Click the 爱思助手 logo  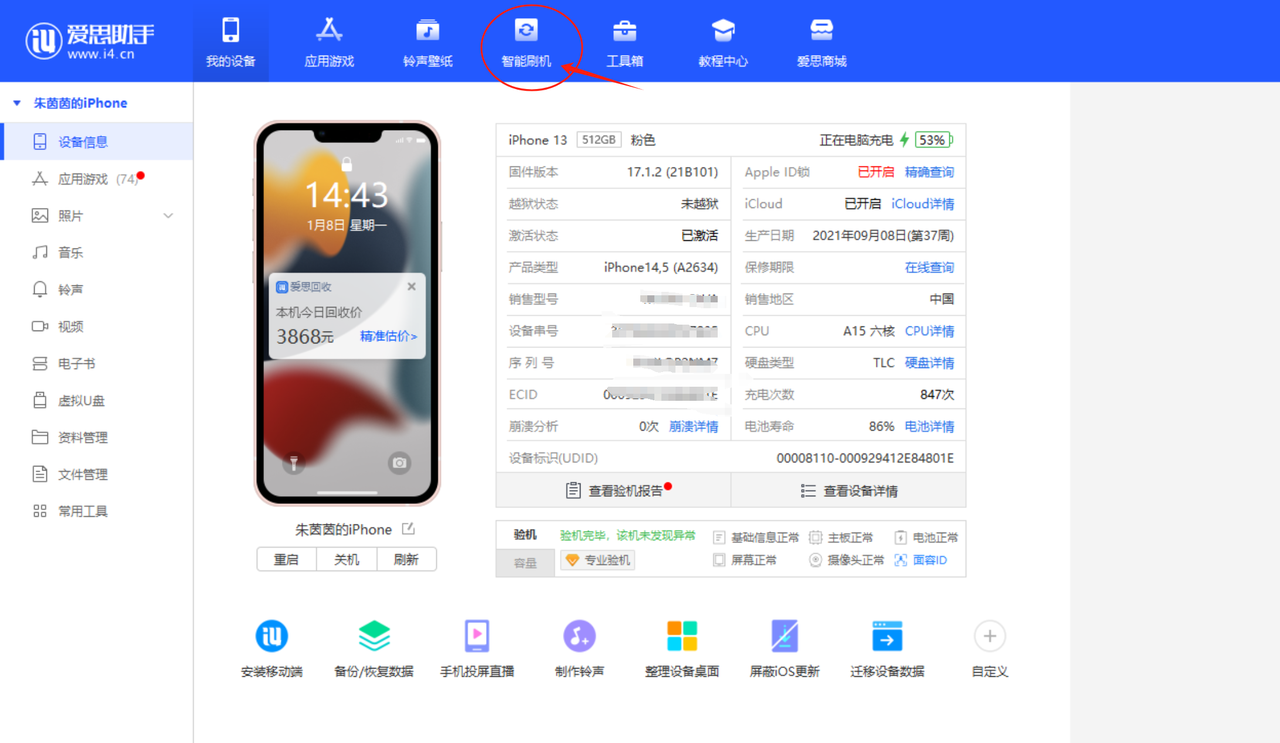click(90, 40)
